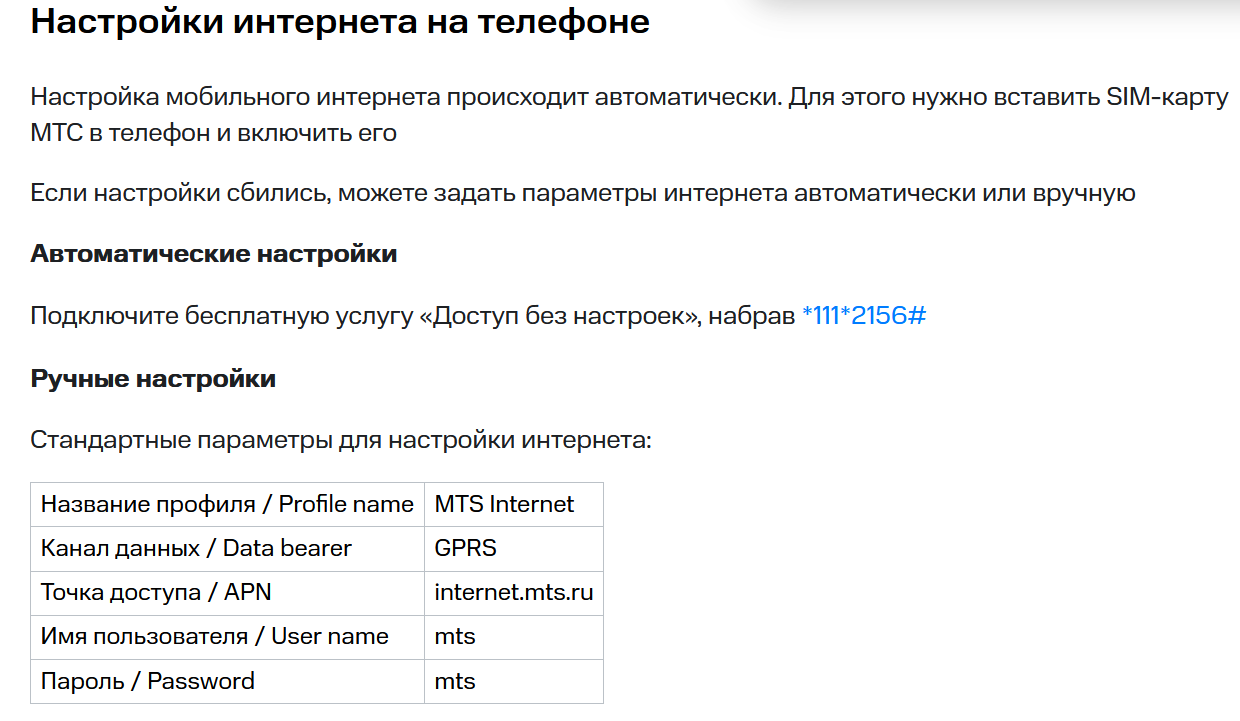The width and height of the screenshot is (1240, 721).
Task: Click the heading Настройки интернета на телефоне
Action: pyautogui.click(x=340, y=22)
